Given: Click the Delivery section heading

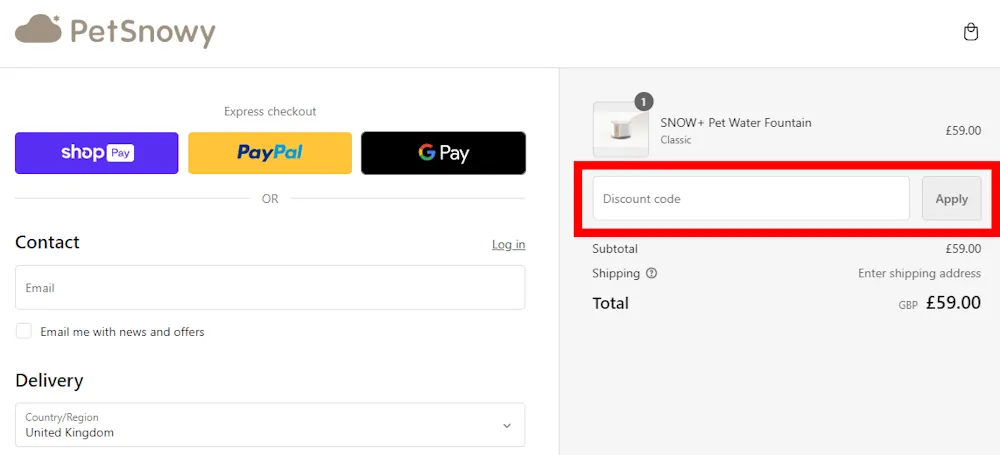Looking at the screenshot, I should [49, 380].
